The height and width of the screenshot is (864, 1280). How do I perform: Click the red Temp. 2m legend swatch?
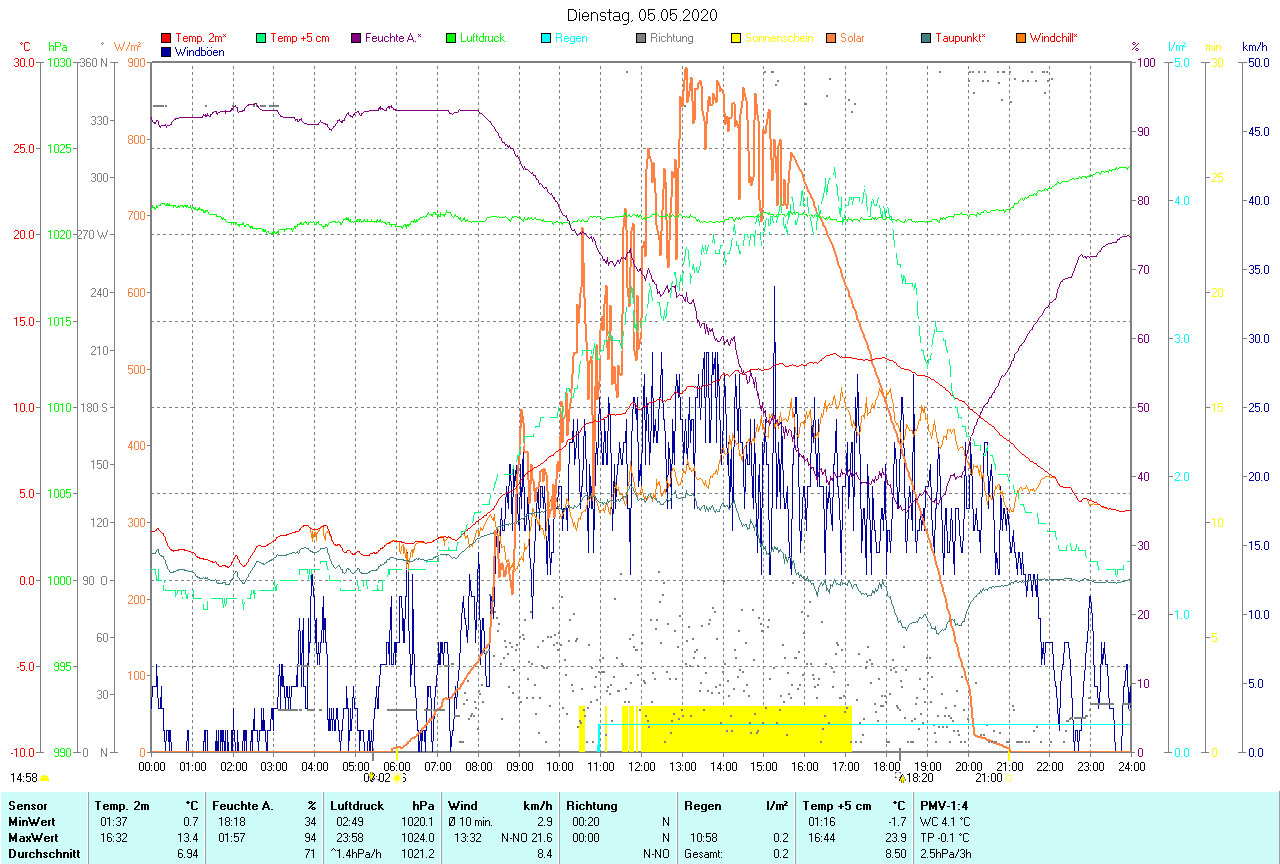(x=166, y=38)
